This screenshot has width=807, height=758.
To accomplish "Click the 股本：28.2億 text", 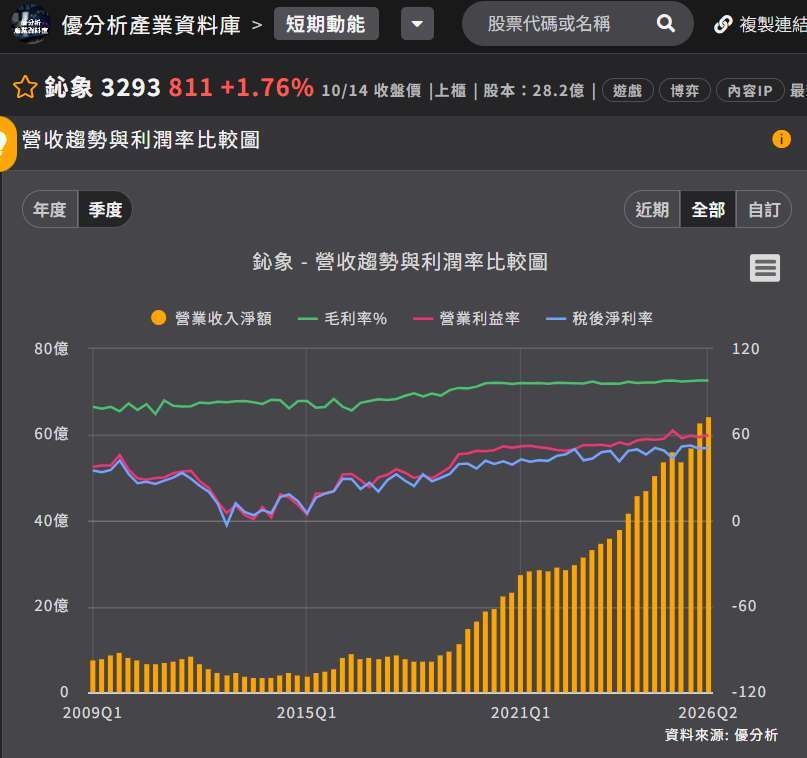I will pyautogui.click(x=534, y=91).
